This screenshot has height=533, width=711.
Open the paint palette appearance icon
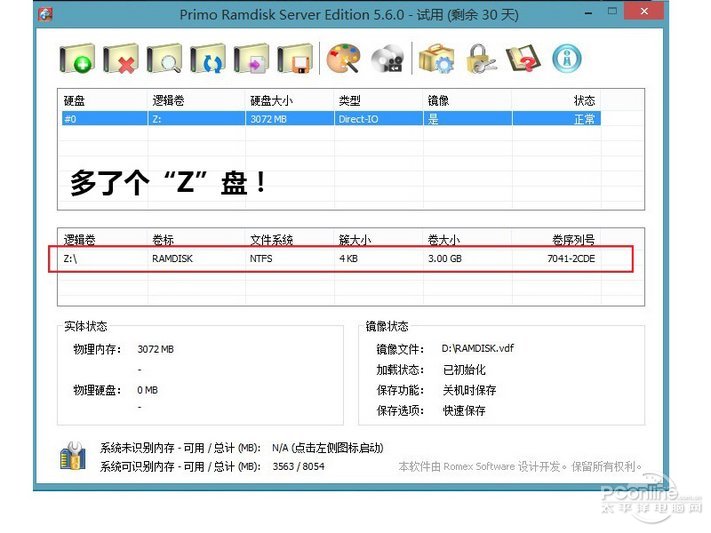[344, 58]
